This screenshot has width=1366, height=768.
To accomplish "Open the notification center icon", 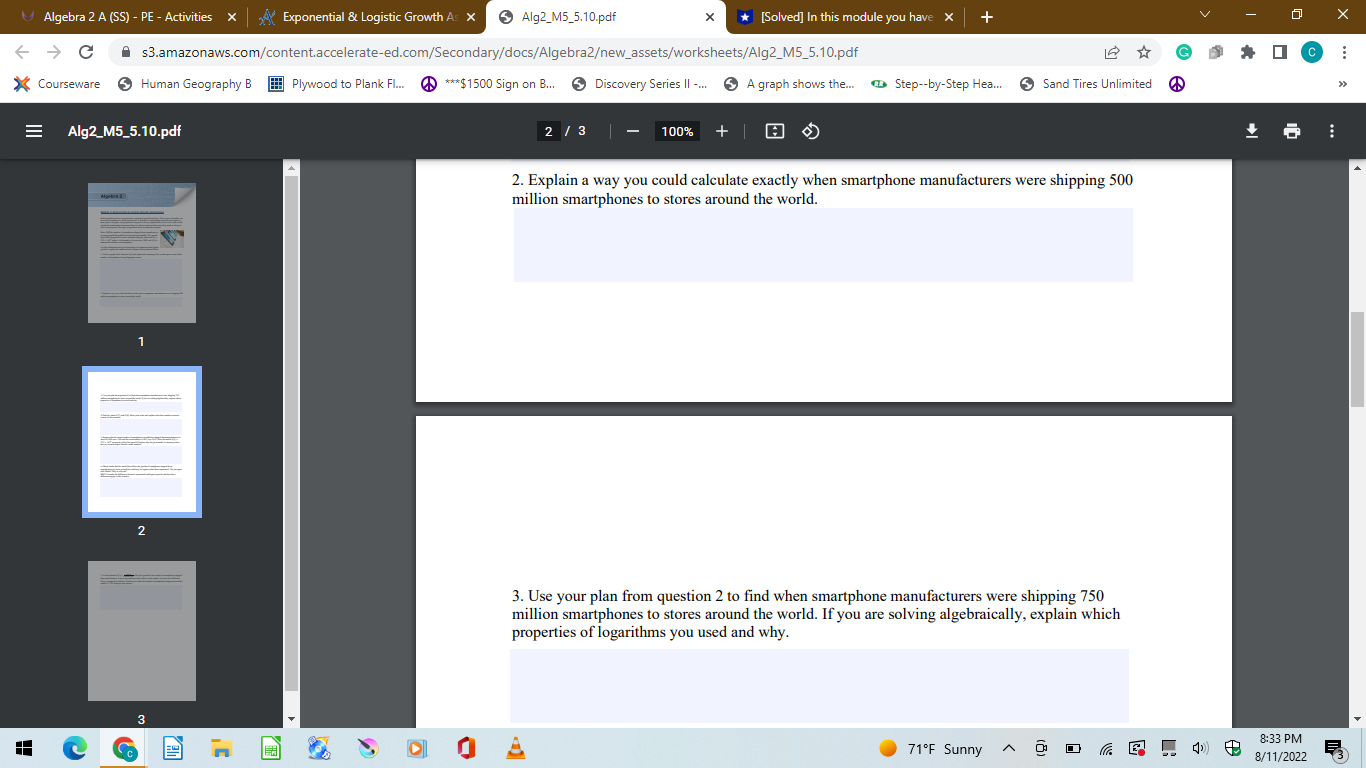I will pyautogui.click(x=1335, y=748).
